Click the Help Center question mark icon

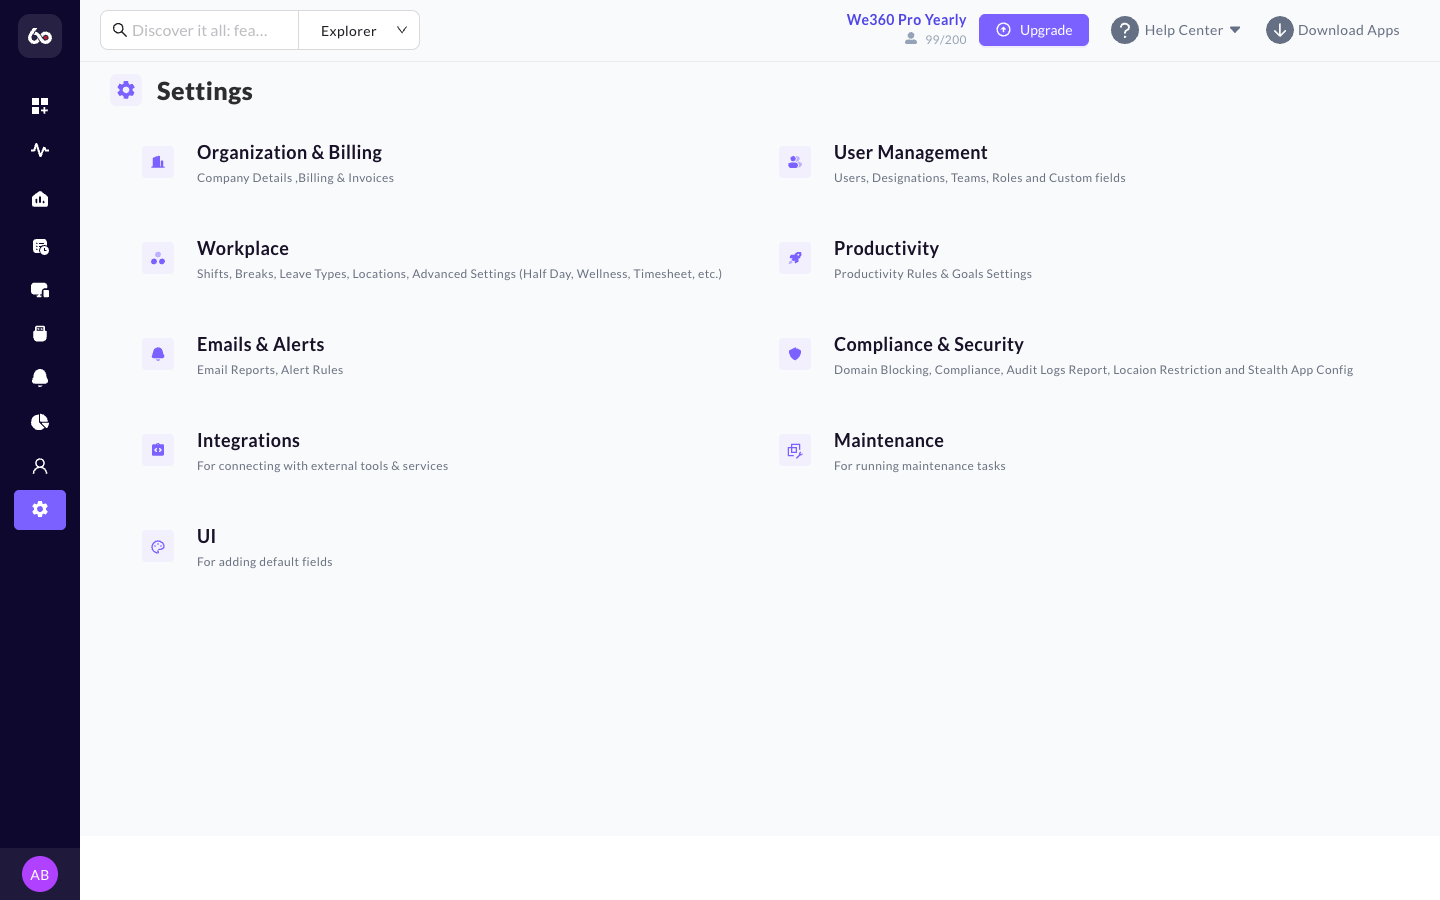pos(1125,30)
